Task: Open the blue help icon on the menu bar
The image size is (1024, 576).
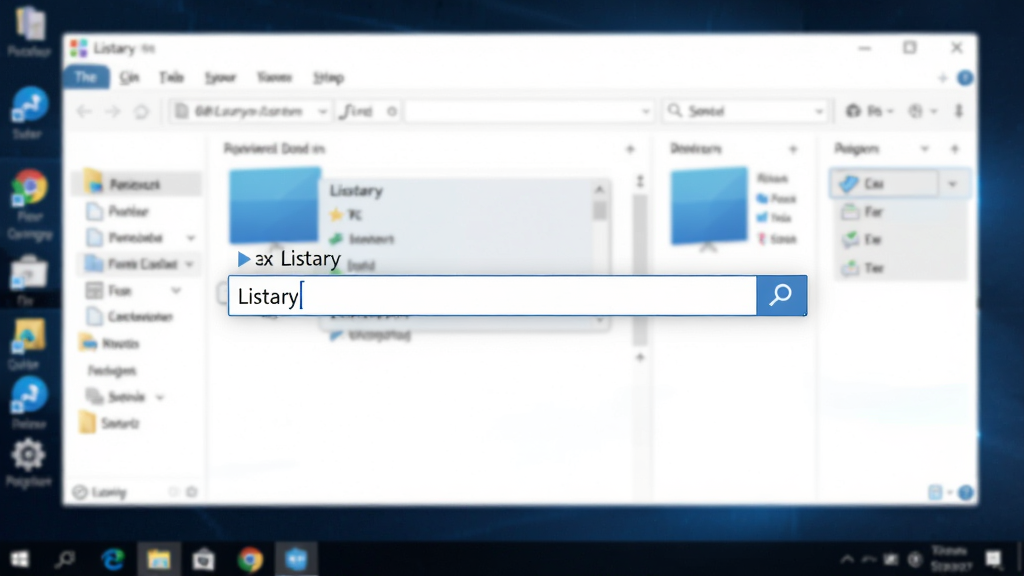Action: pos(965,78)
